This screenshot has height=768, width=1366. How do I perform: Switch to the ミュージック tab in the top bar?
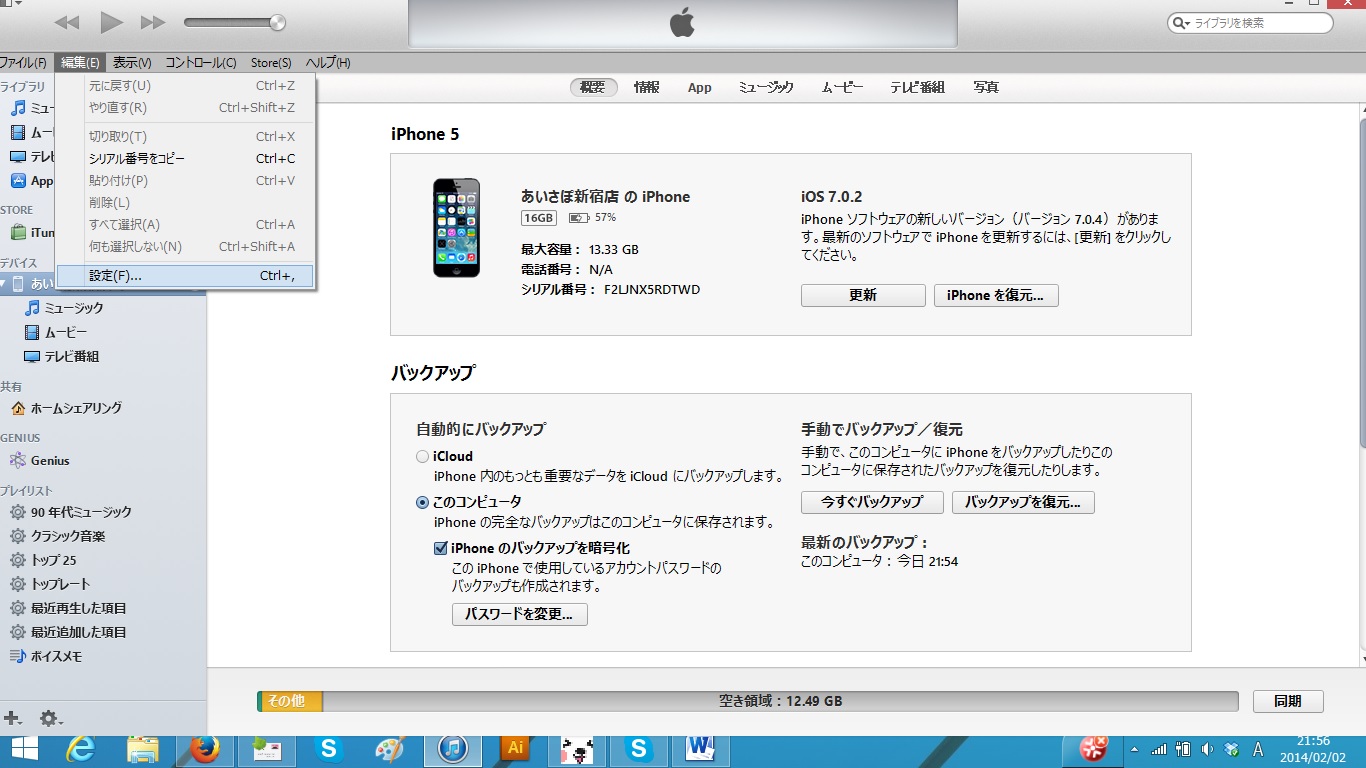pyautogui.click(x=766, y=87)
